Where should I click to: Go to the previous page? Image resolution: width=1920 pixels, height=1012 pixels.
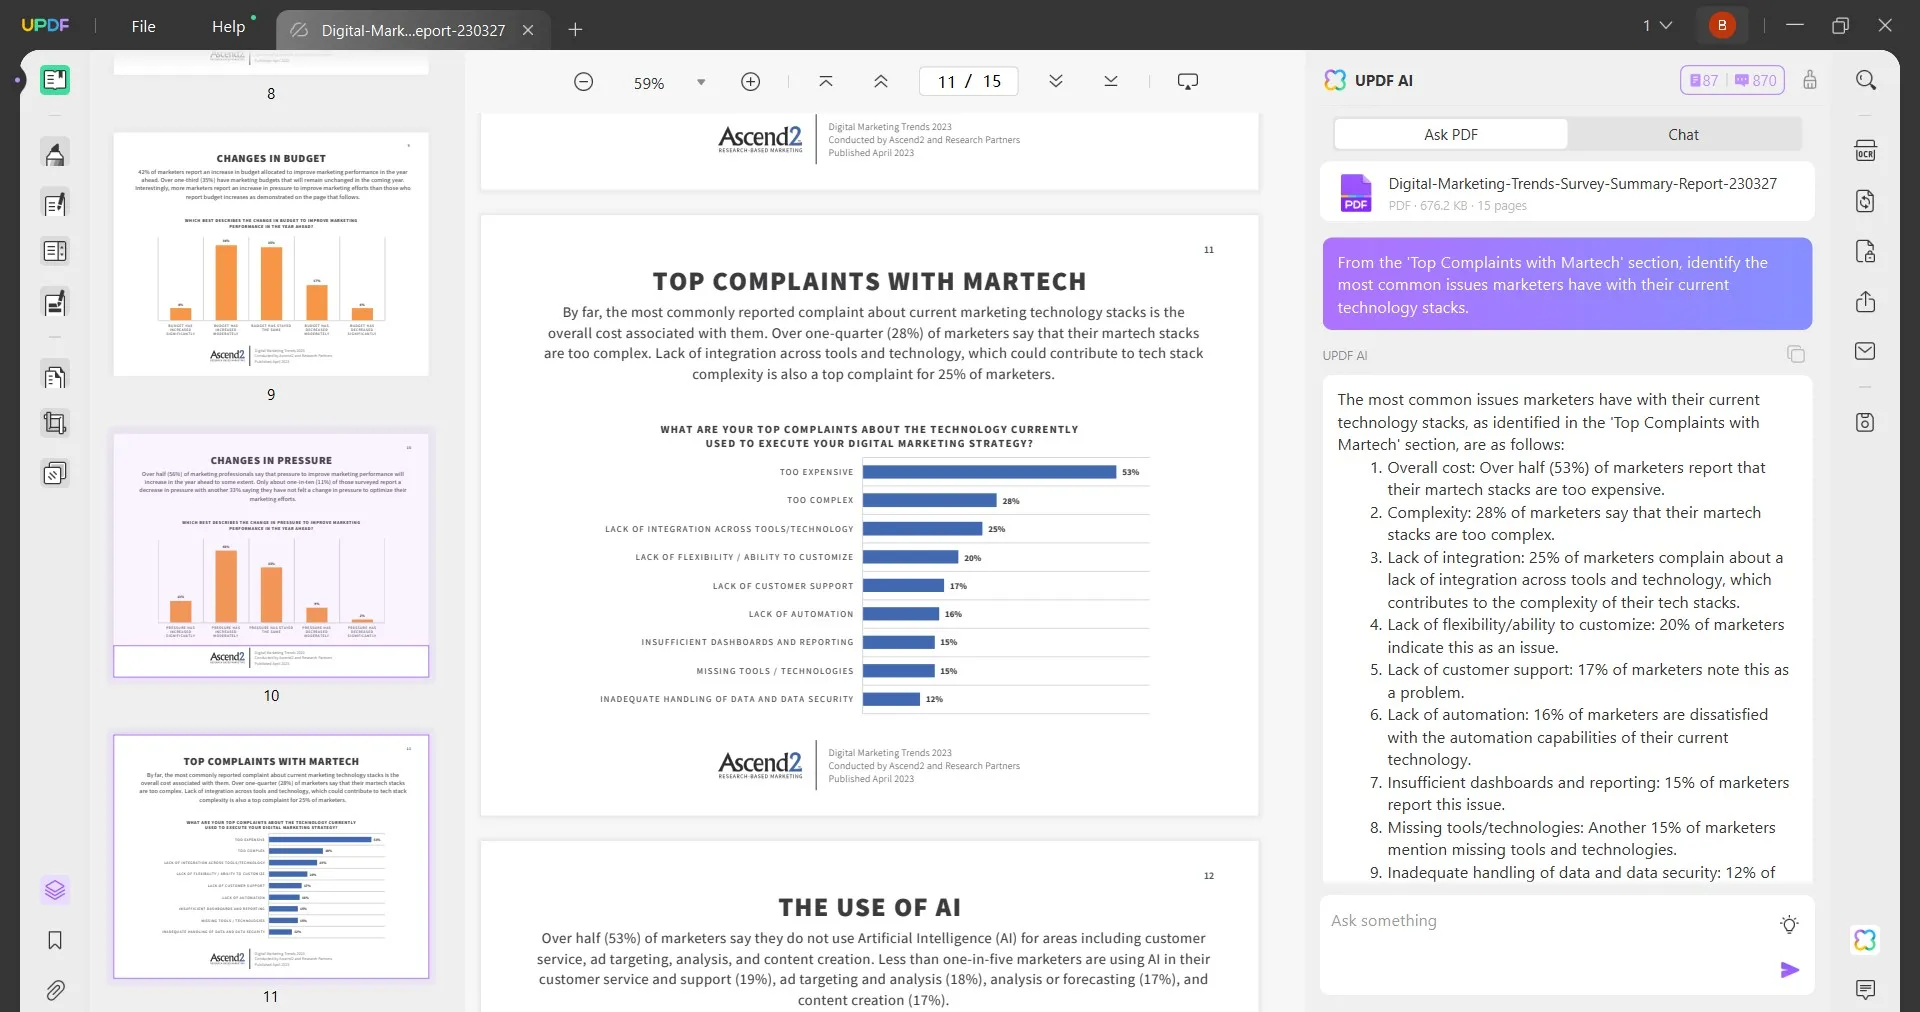coord(881,82)
